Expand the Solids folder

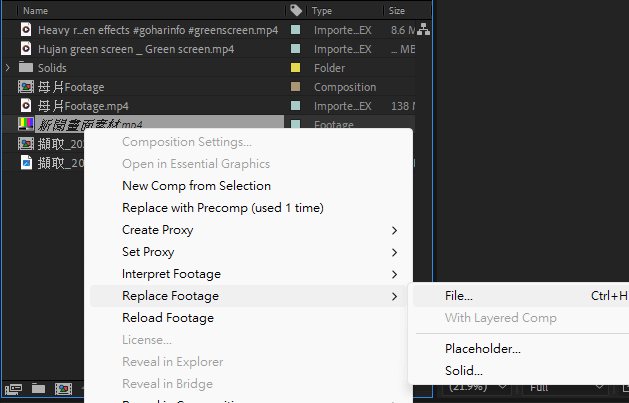tap(9, 68)
